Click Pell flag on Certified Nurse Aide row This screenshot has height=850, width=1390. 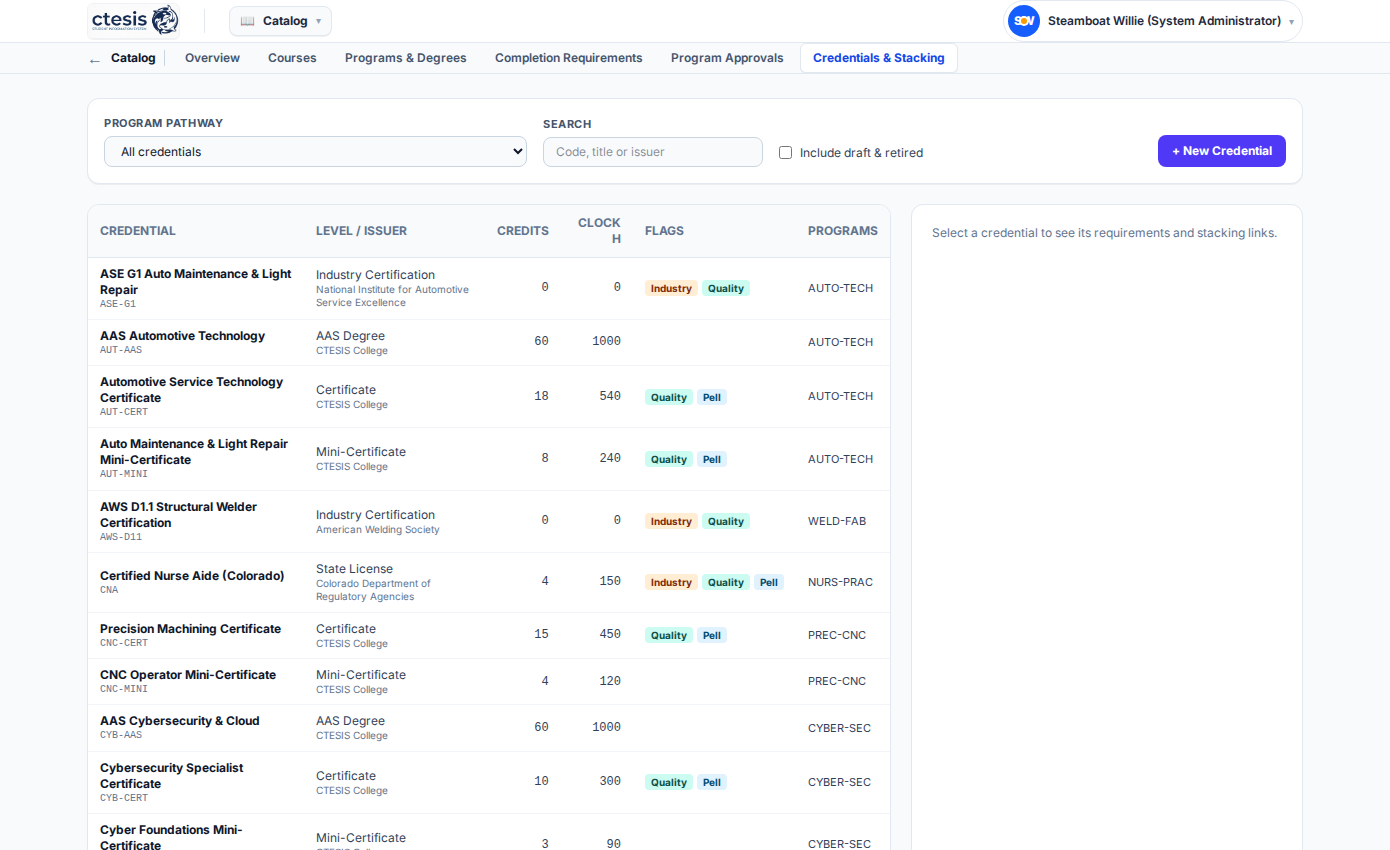[768, 582]
